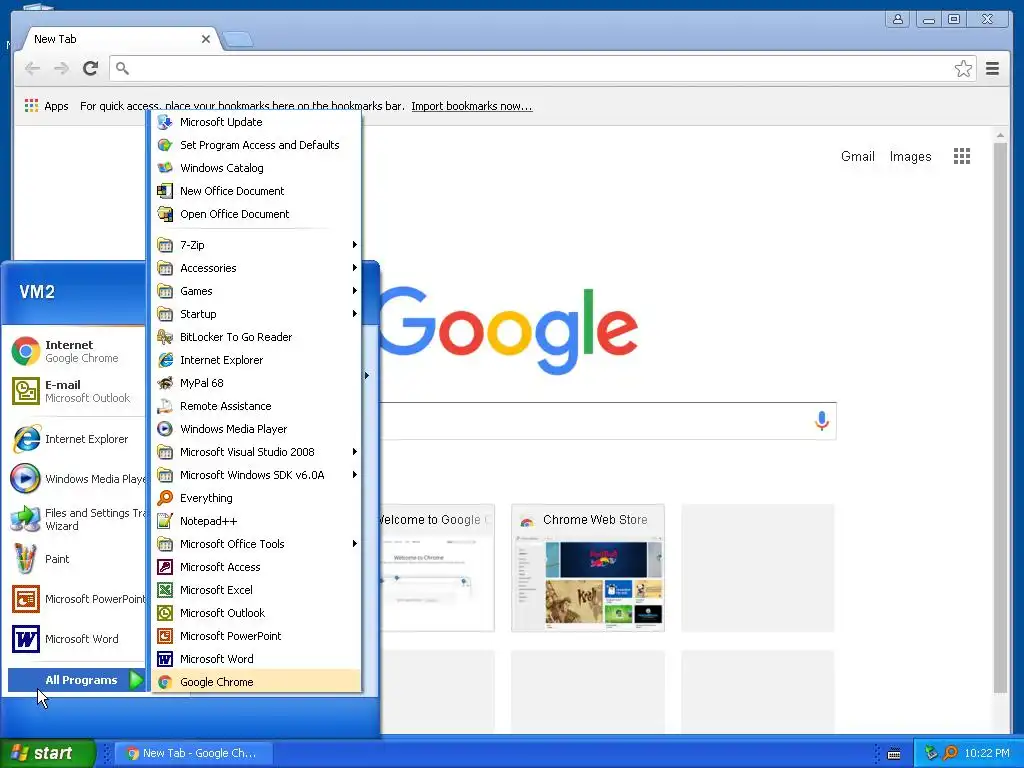Open the Apps bookmarks shortcut

[46, 106]
